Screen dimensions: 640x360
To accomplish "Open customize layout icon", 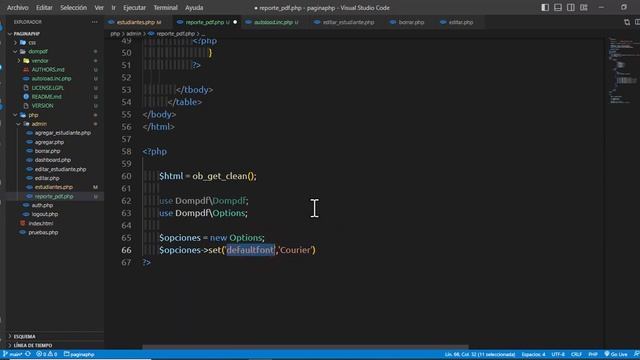I will (584, 7).
